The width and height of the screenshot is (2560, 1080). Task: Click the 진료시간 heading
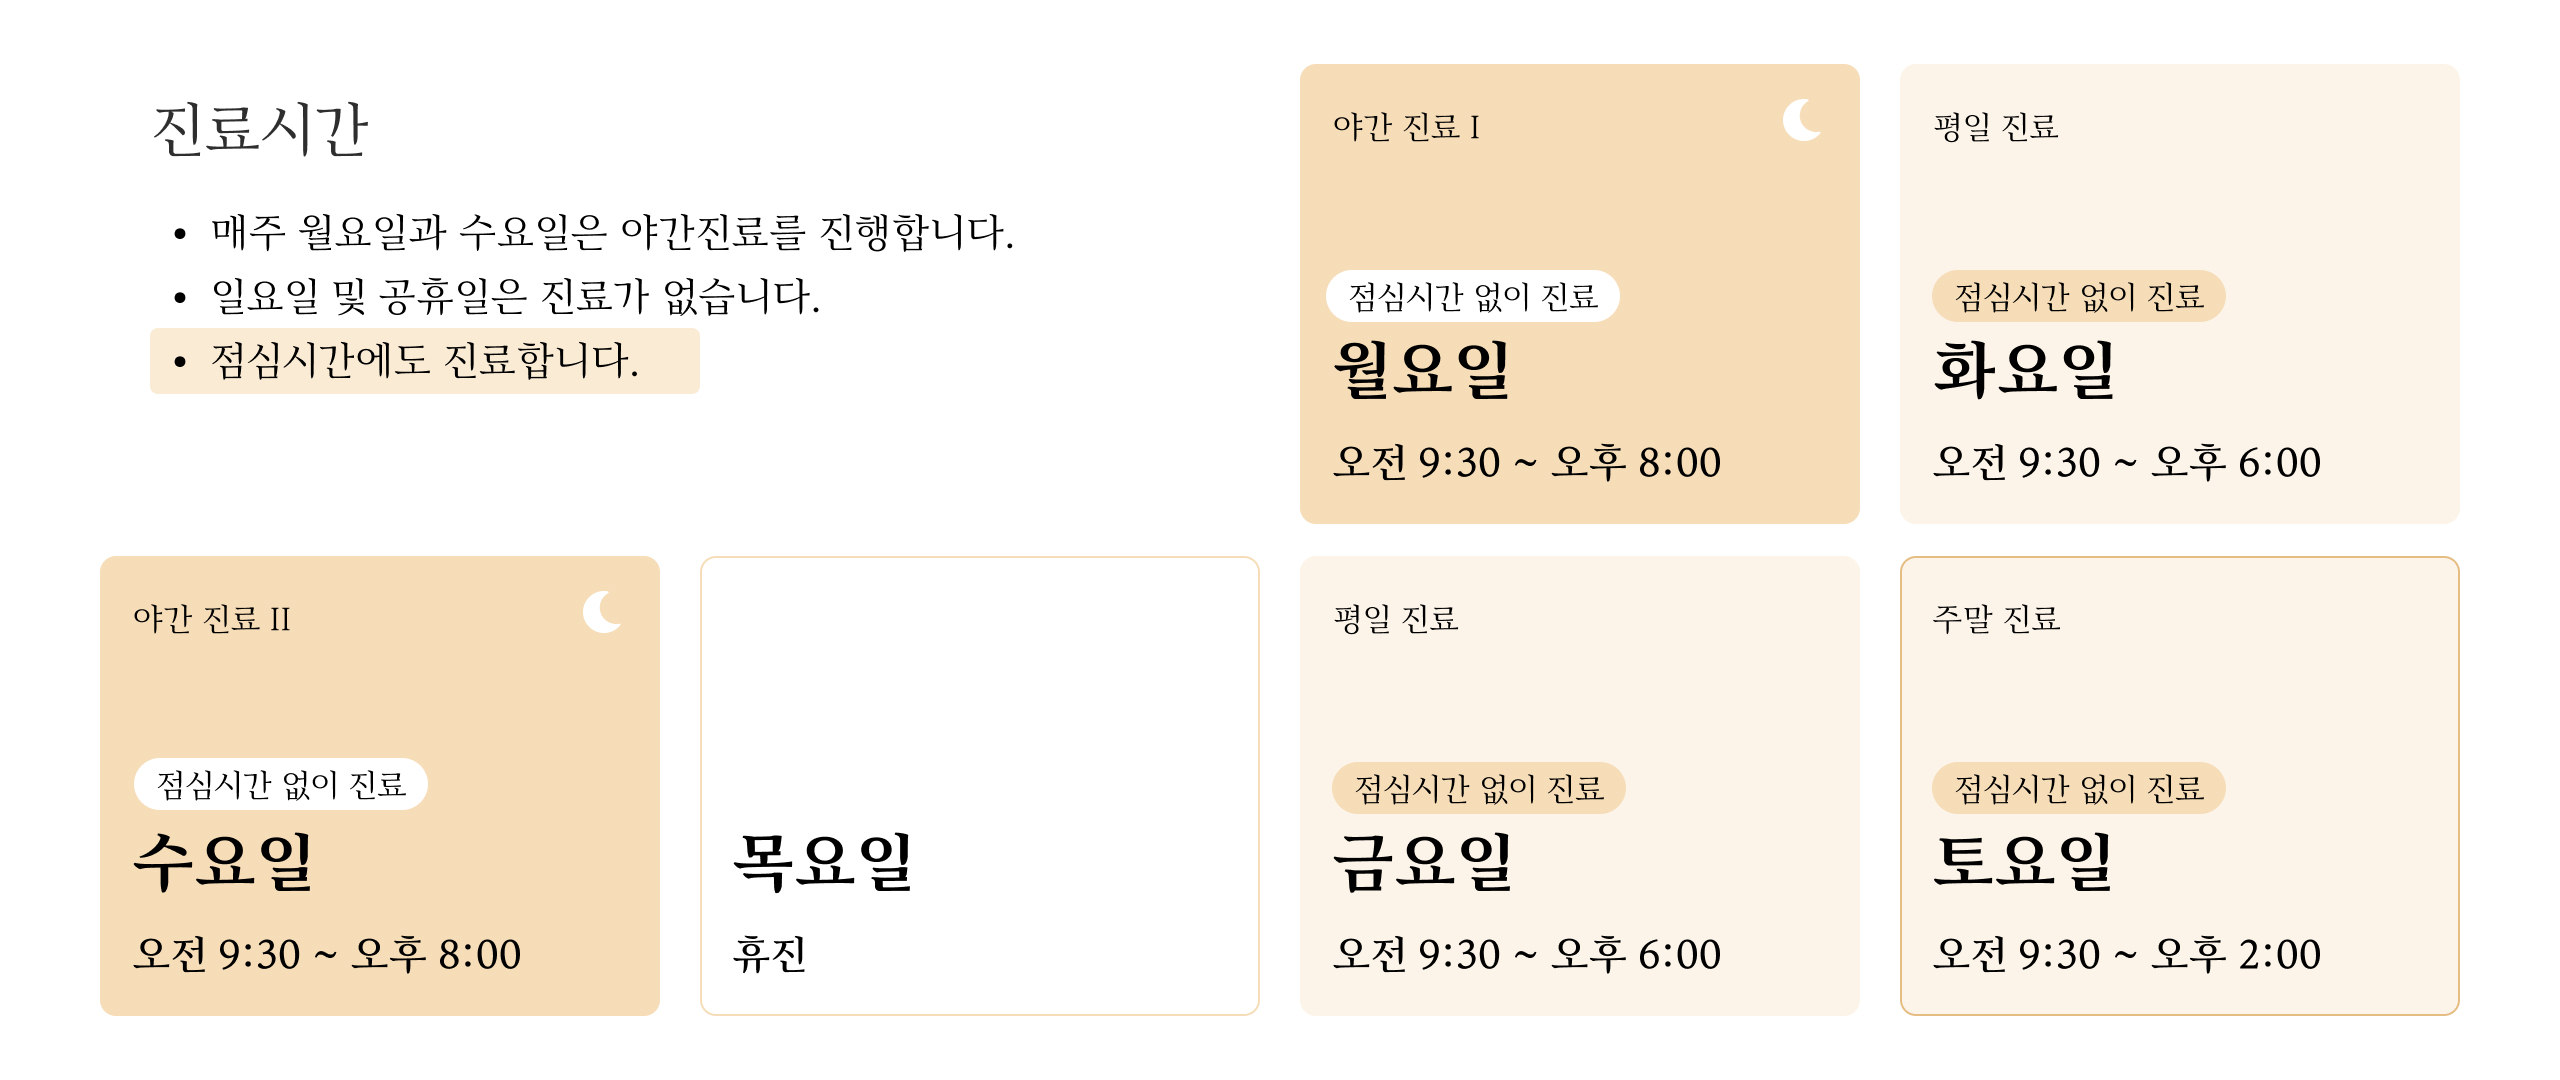coord(261,130)
